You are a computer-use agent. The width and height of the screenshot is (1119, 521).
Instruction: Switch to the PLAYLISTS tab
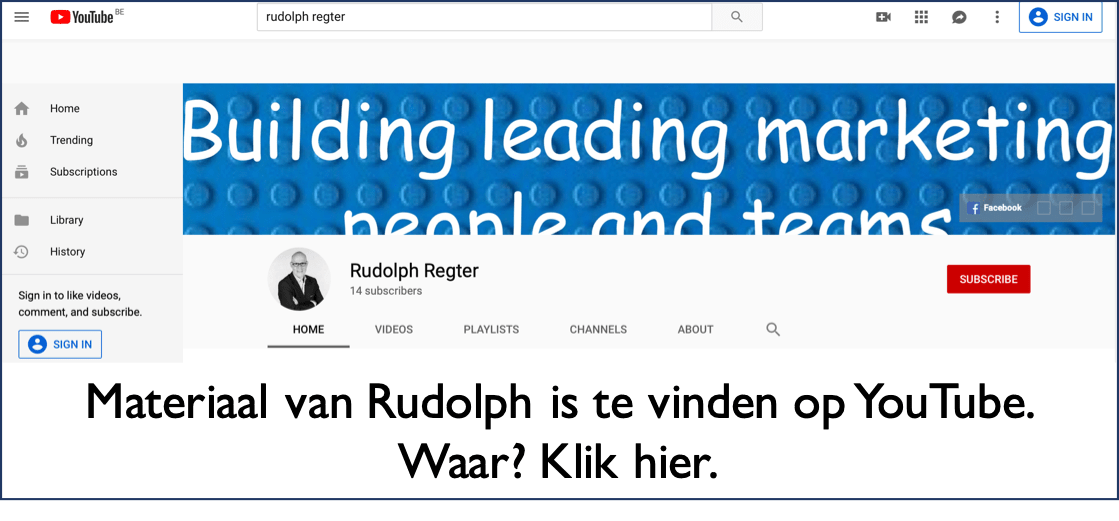tap(491, 329)
